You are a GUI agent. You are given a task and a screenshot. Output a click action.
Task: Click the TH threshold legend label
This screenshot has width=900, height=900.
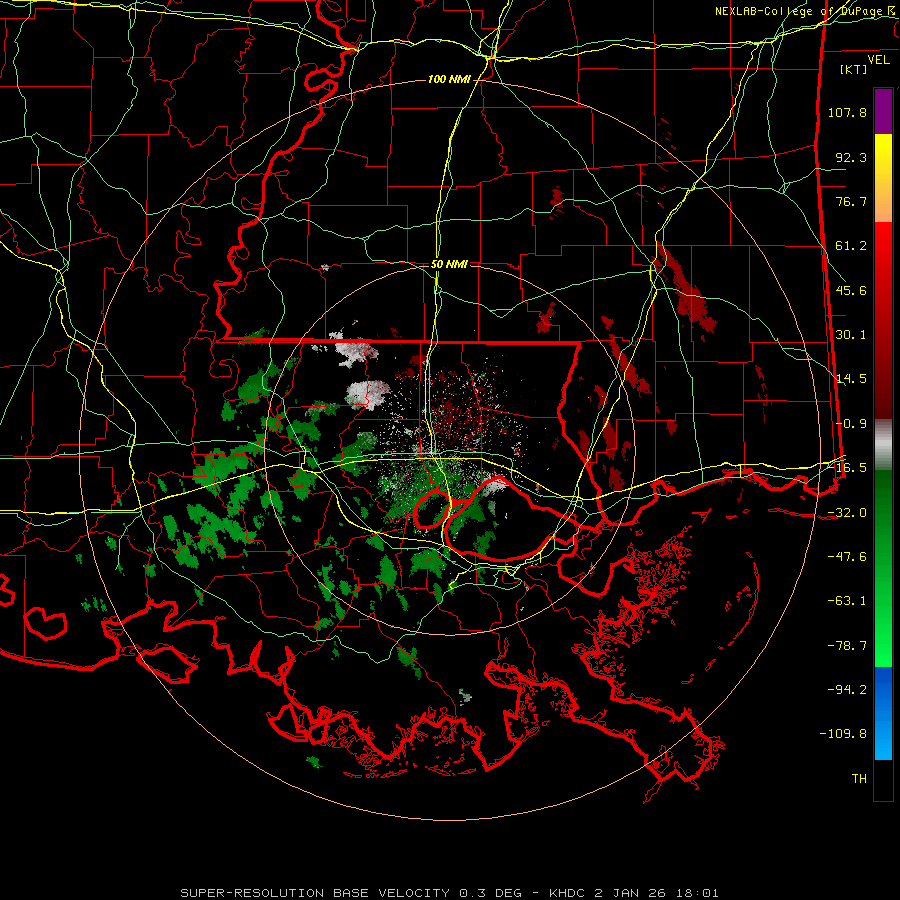tap(859, 779)
